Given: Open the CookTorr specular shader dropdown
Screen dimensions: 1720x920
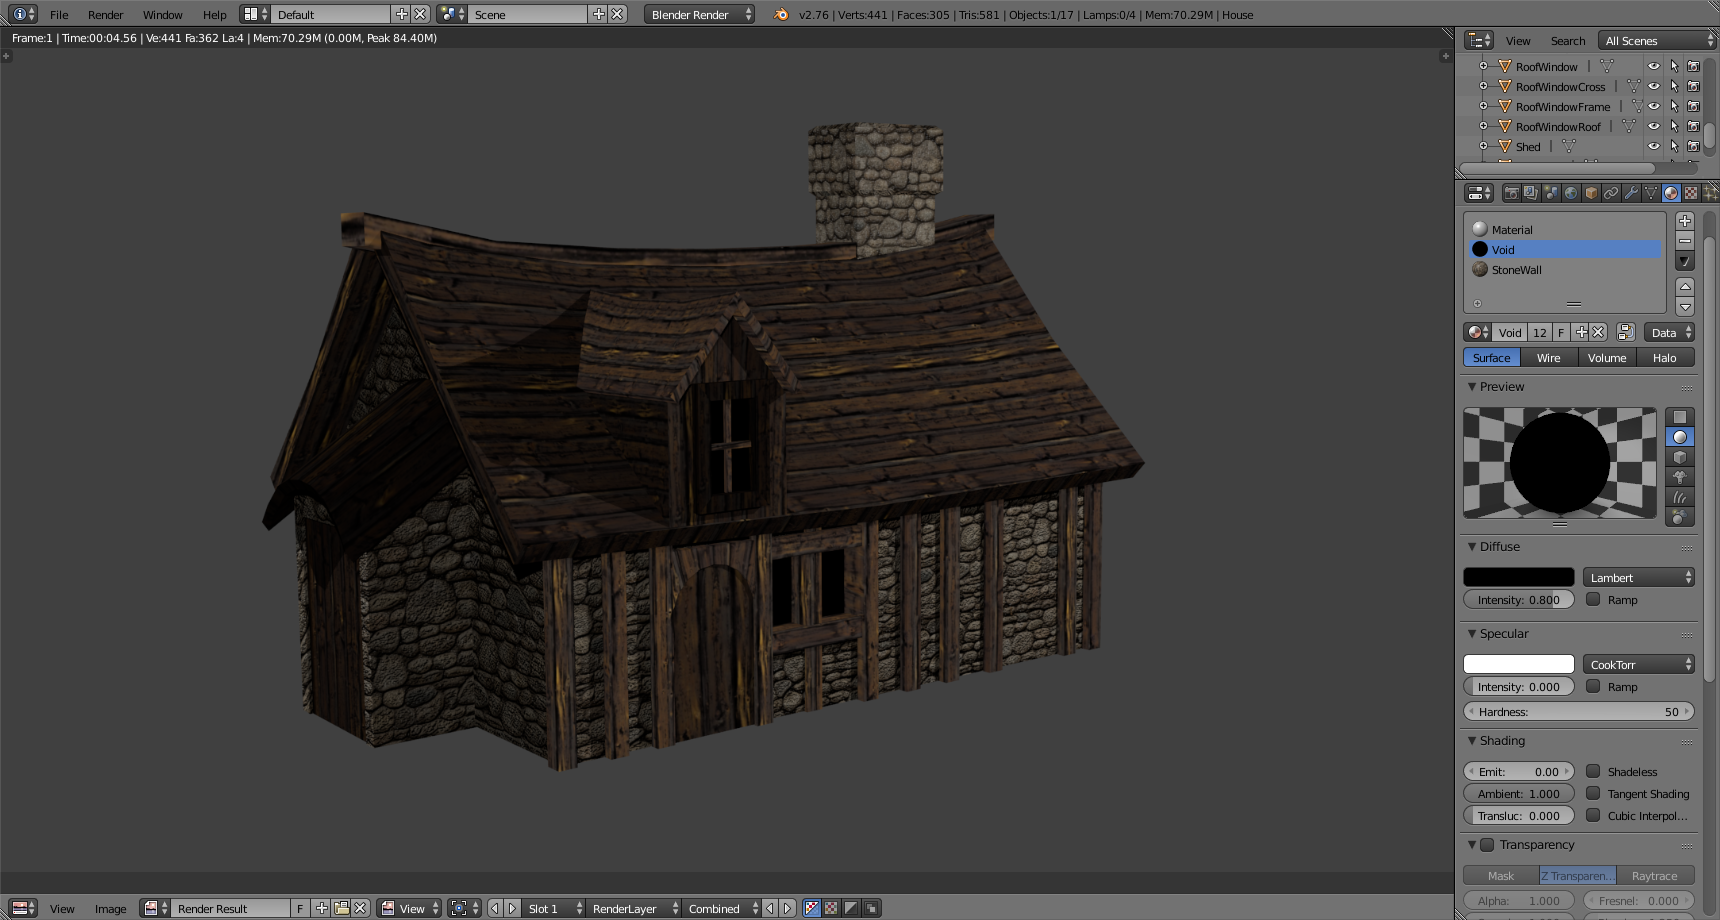Looking at the screenshot, I should [x=1638, y=664].
